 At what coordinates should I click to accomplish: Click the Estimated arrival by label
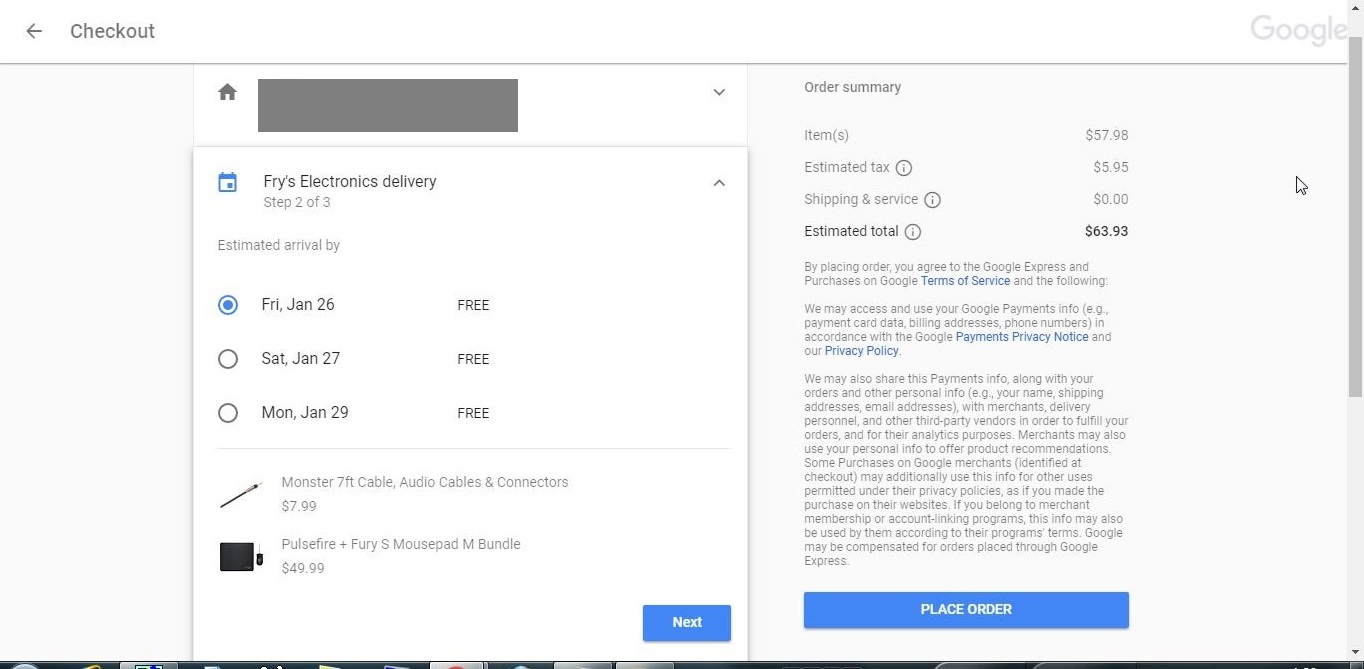tap(279, 245)
